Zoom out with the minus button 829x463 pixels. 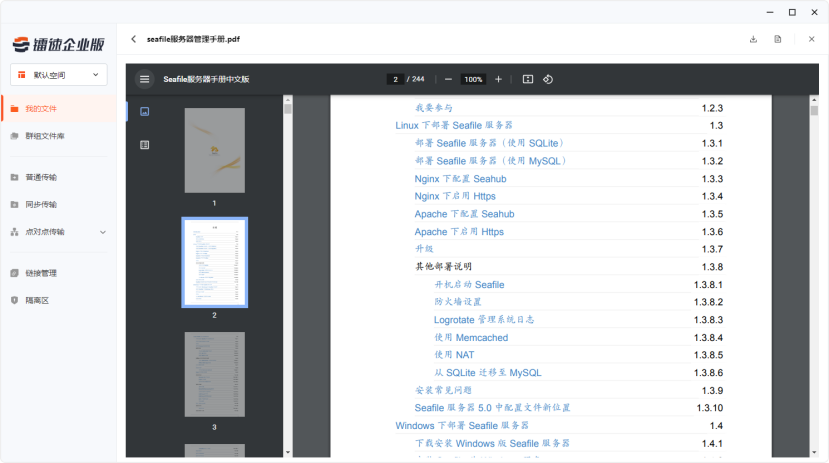[x=448, y=79]
